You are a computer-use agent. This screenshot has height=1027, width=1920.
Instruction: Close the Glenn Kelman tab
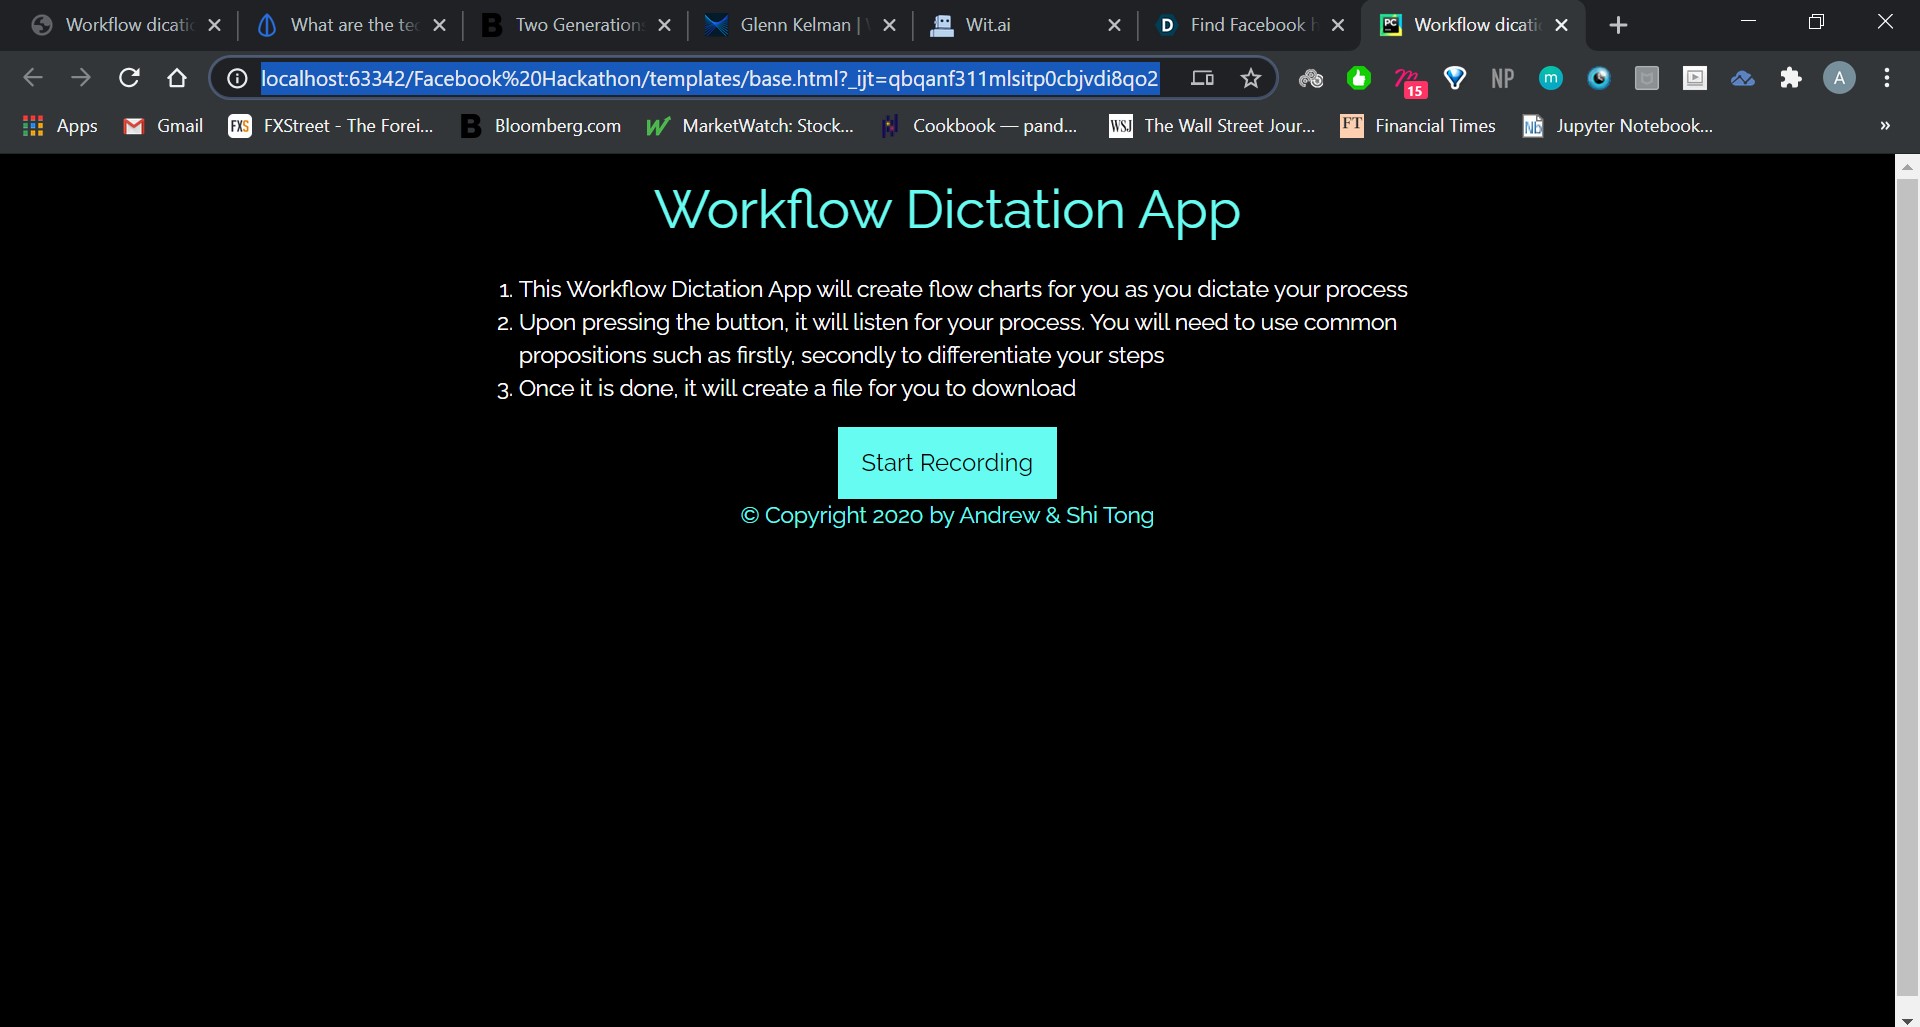click(x=889, y=25)
